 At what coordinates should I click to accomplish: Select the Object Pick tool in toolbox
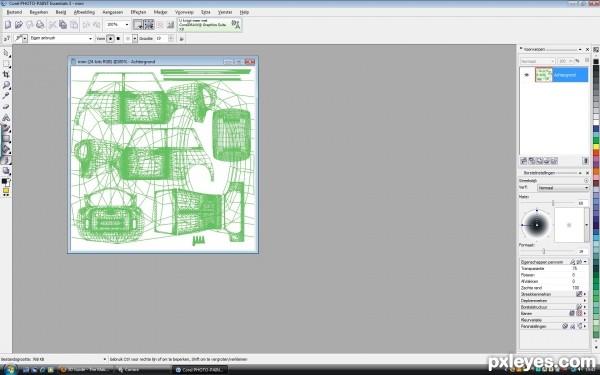click(6, 53)
